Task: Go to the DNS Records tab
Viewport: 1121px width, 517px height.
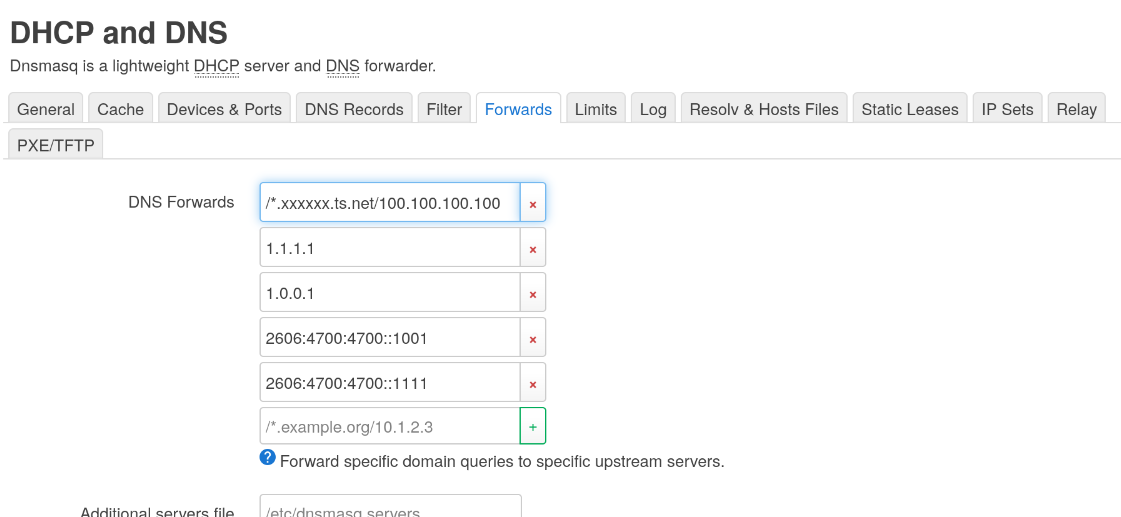Action: (354, 109)
